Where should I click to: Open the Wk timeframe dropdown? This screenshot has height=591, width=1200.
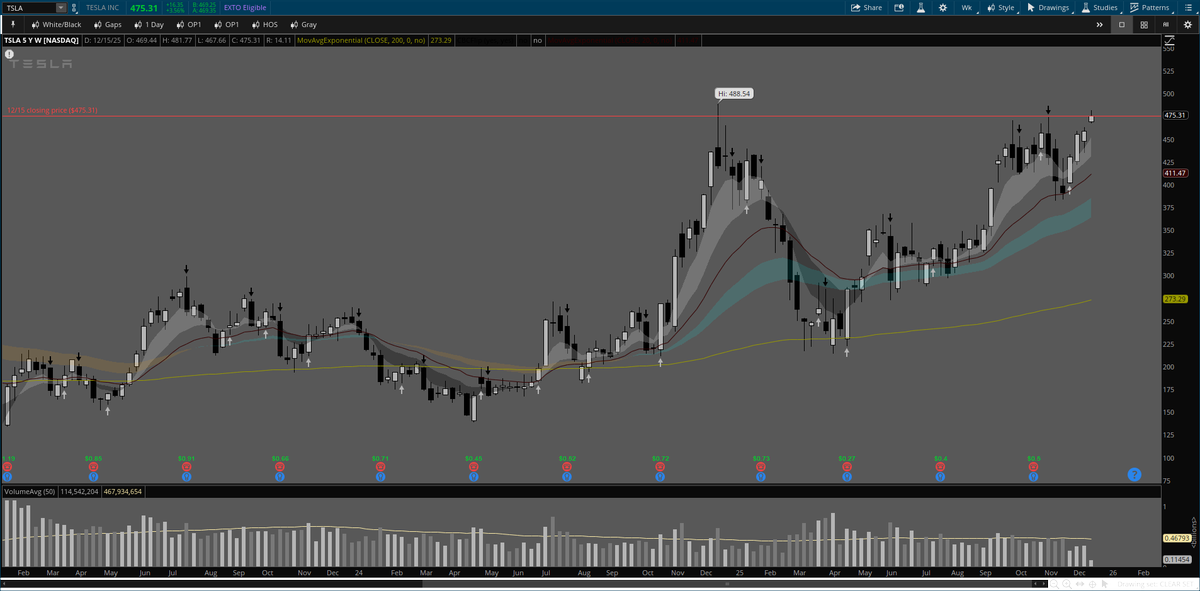[x=966, y=7]
